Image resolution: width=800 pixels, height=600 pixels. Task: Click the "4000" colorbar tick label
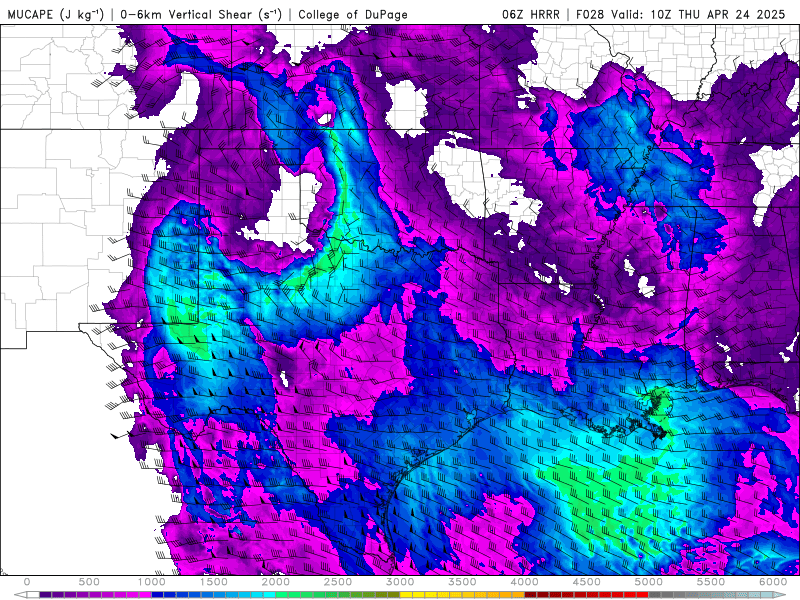524,582
